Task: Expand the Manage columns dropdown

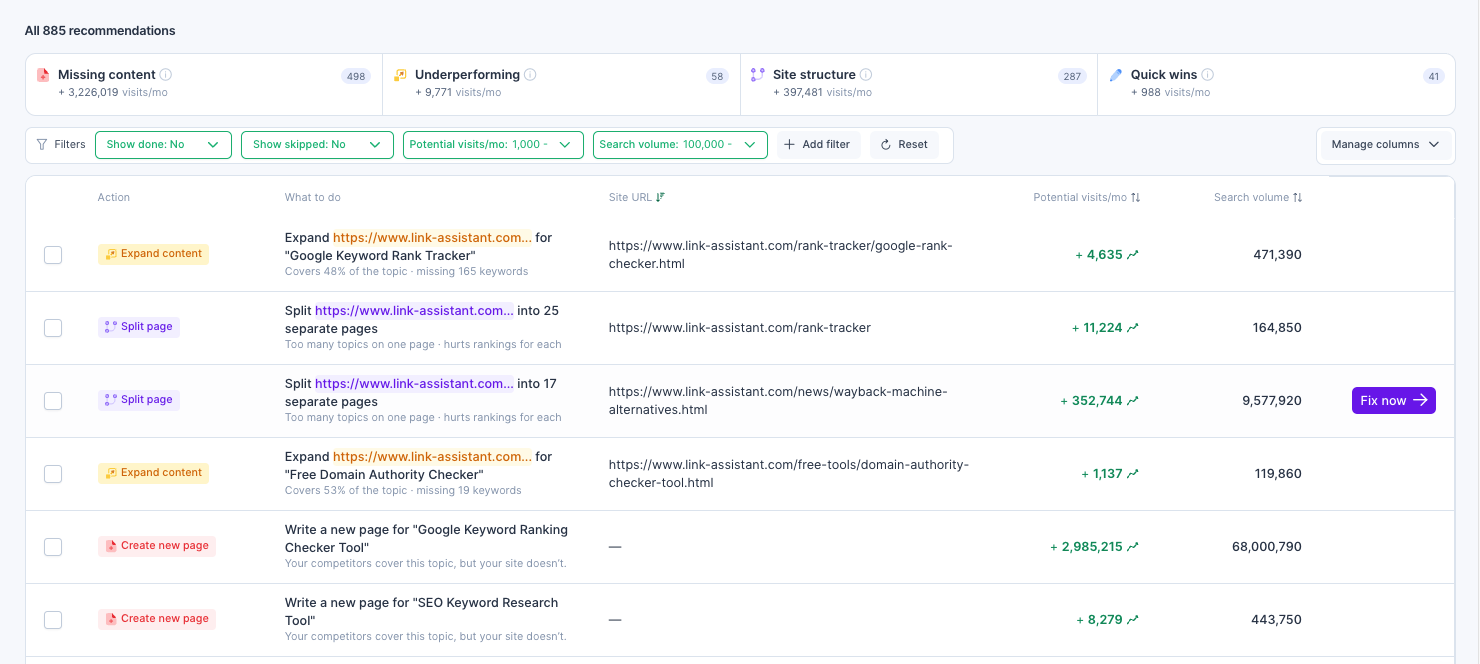Action: pos(1386,144)
